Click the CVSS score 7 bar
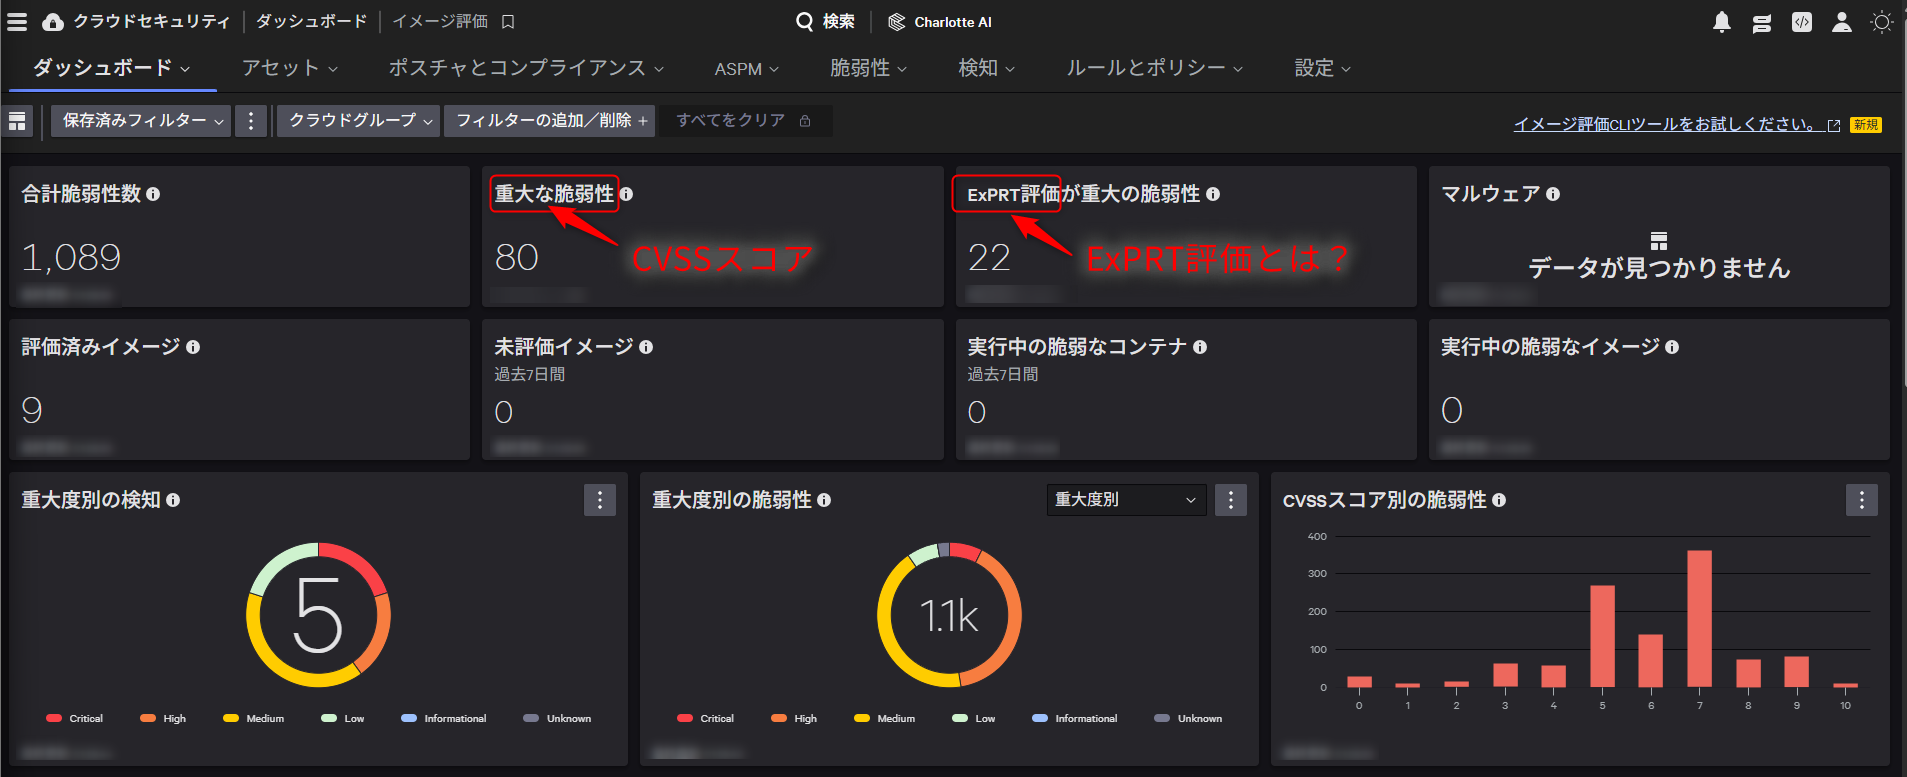Image resolution: width=1907 pixels, height=777 pixels. [x=1699, y=618]
